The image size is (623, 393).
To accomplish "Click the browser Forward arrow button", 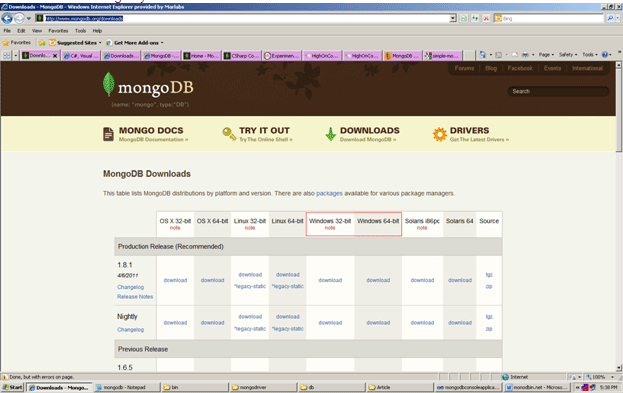I will [x=19, y=18].
